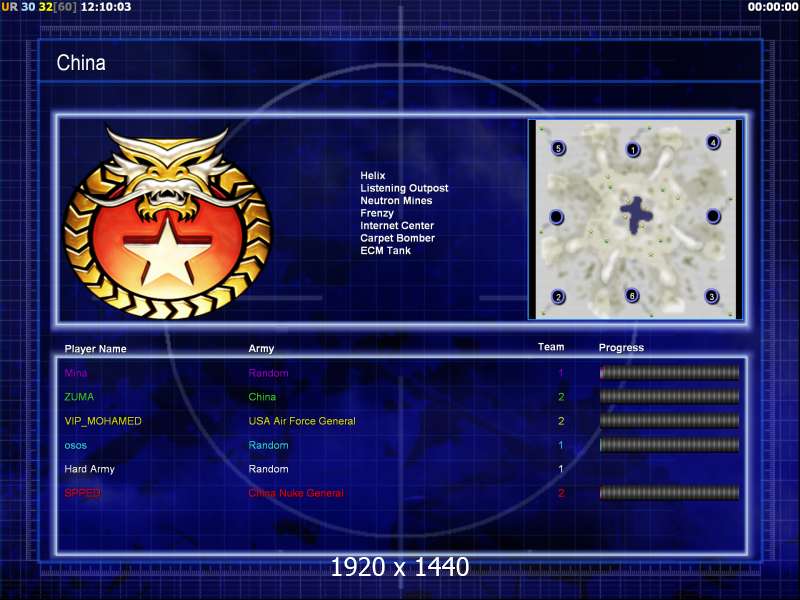Click the unnumbered start marker on minimap's right edge

713,216
